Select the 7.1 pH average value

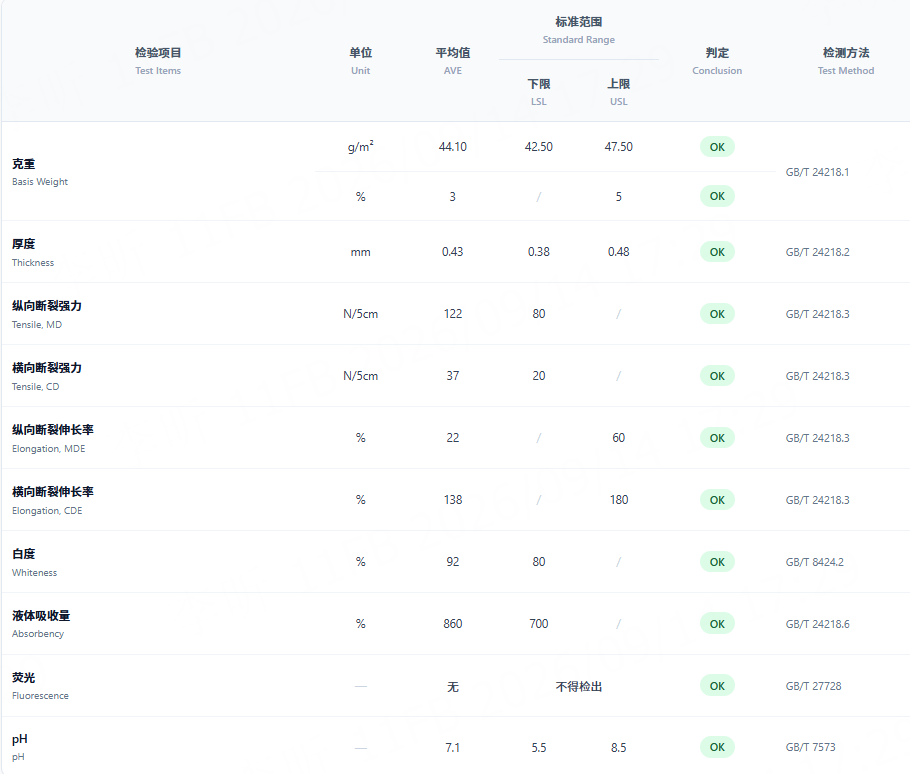pyautogui.click(x=453, y=748)
